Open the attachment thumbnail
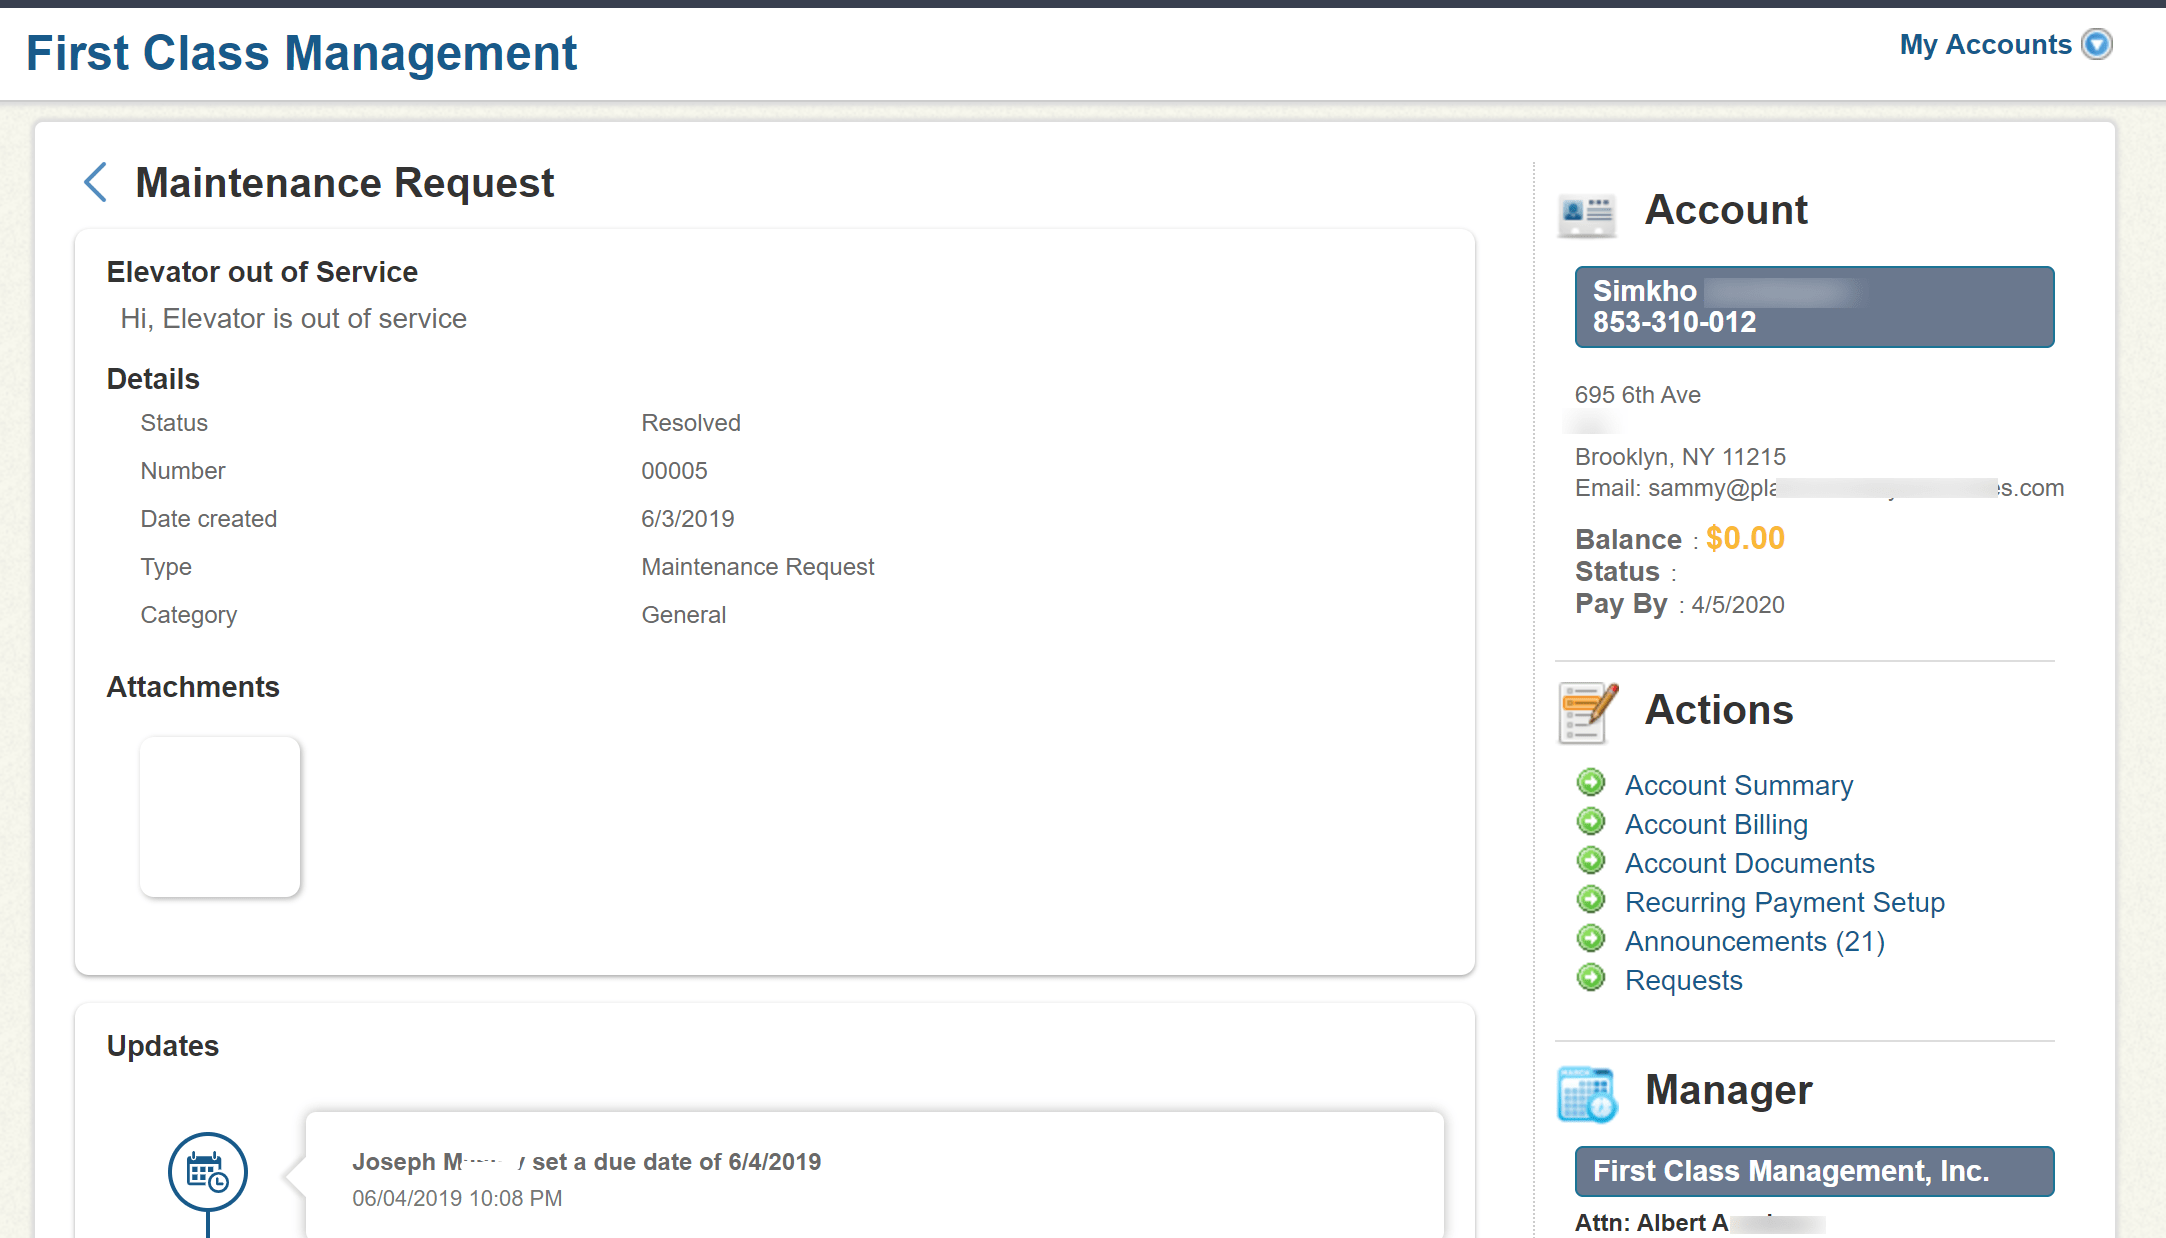 pos(220,817)
